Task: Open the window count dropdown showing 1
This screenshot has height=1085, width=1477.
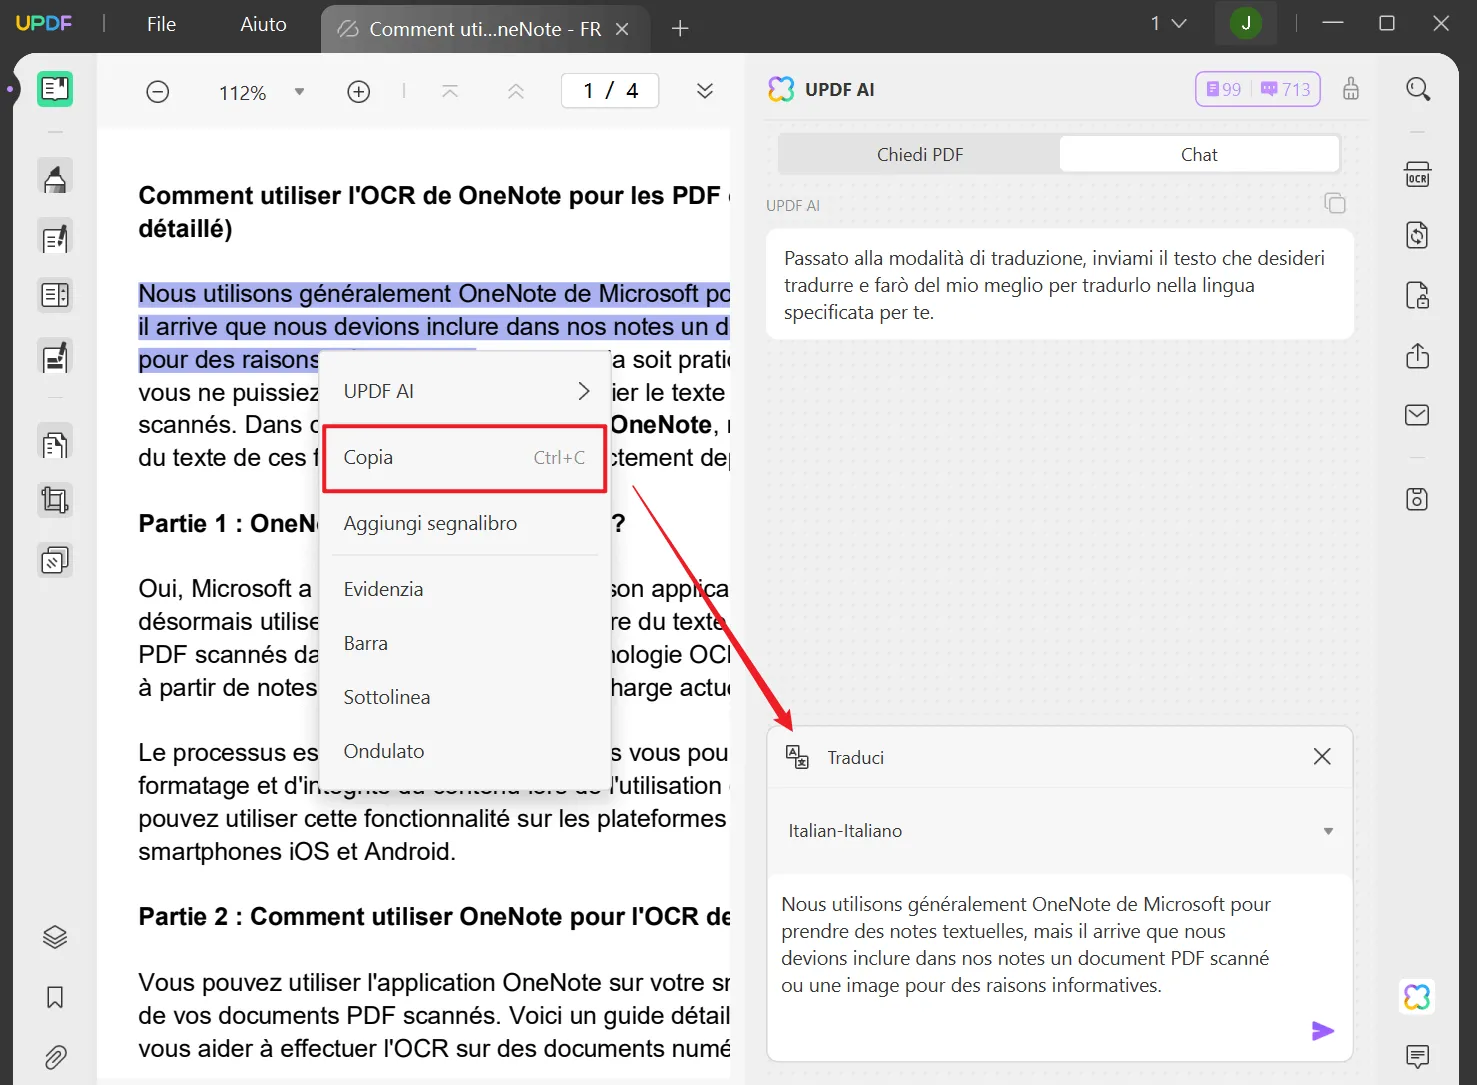Action: pyautogui.click(x=1168, y=23)
